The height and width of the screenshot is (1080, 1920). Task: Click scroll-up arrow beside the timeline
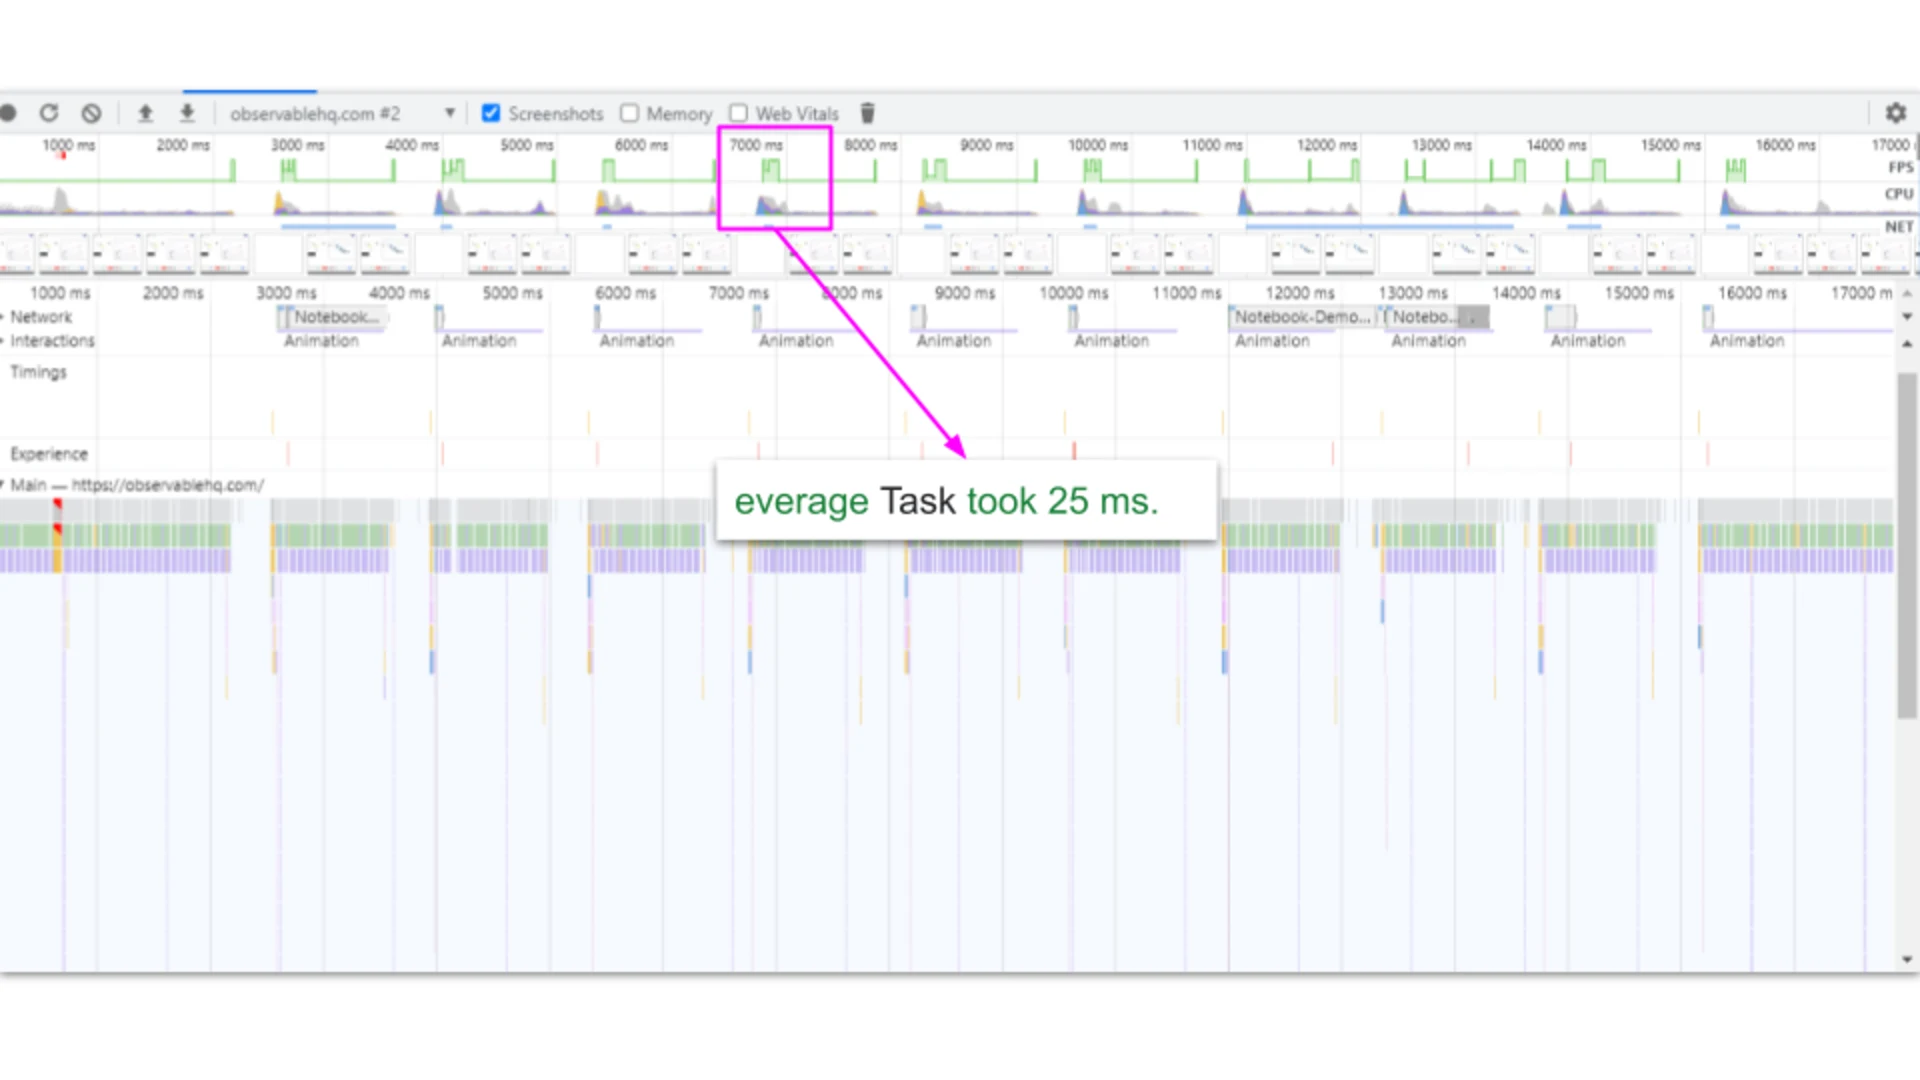coord(1907,293)
